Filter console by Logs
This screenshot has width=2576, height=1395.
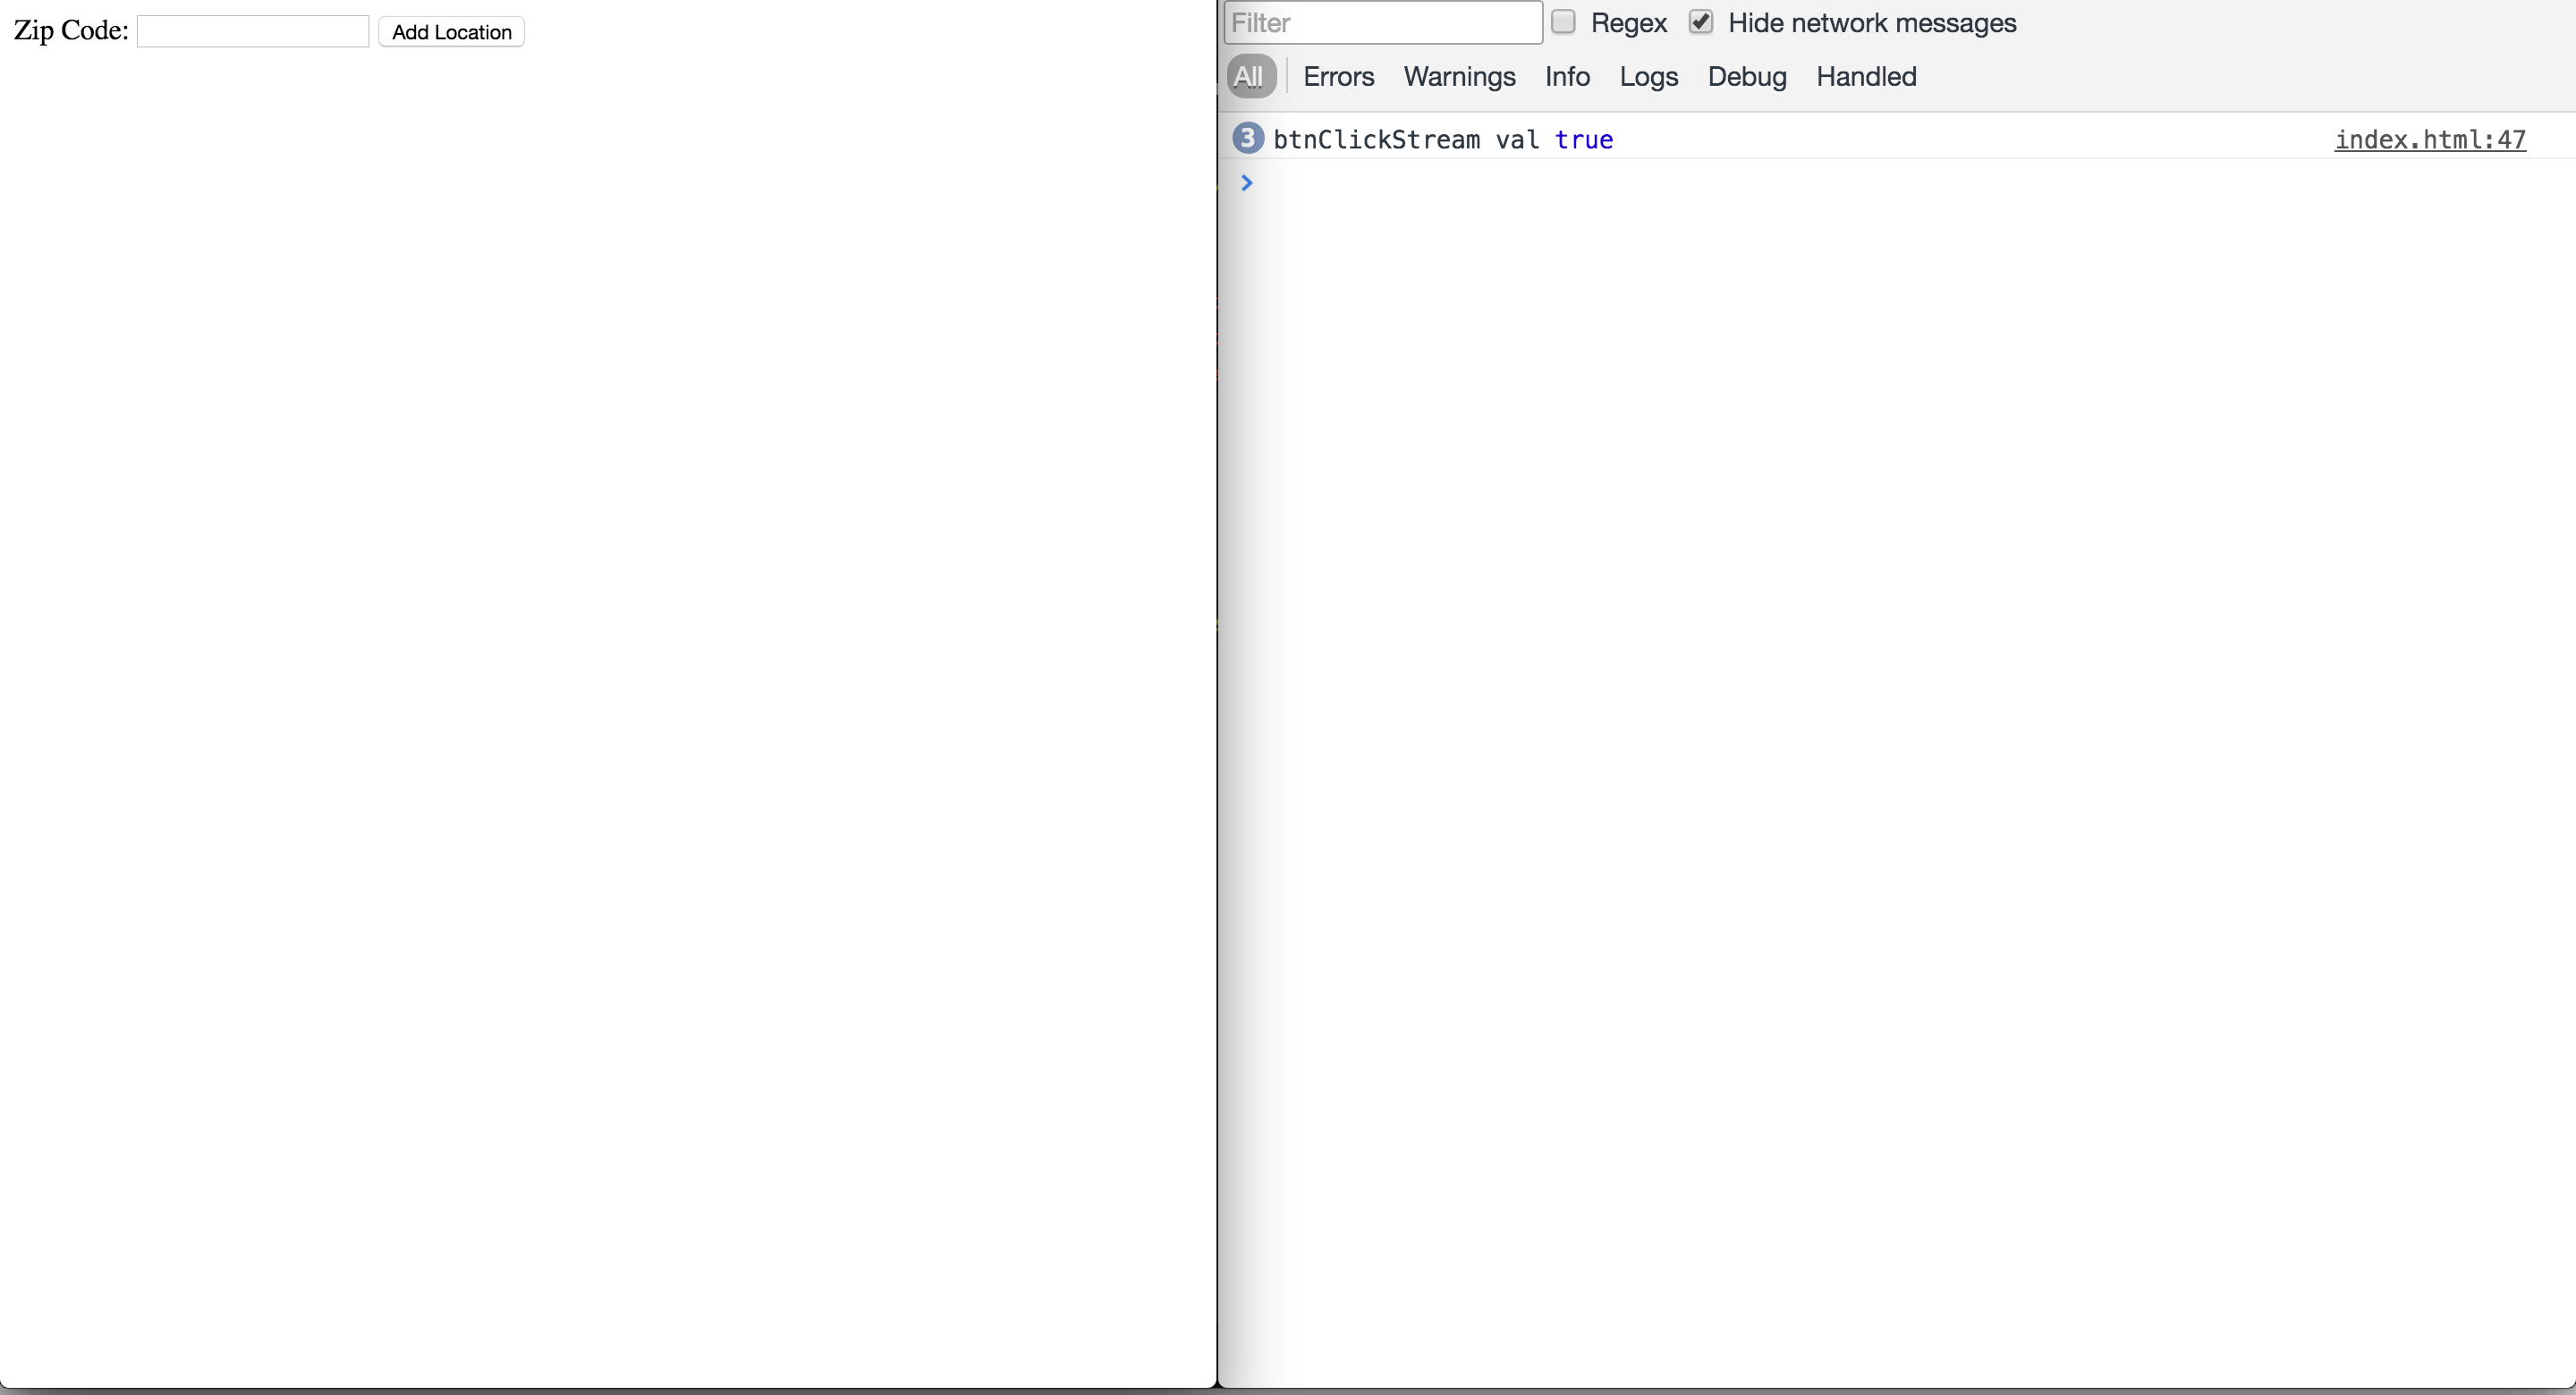tap(1648, 77)
